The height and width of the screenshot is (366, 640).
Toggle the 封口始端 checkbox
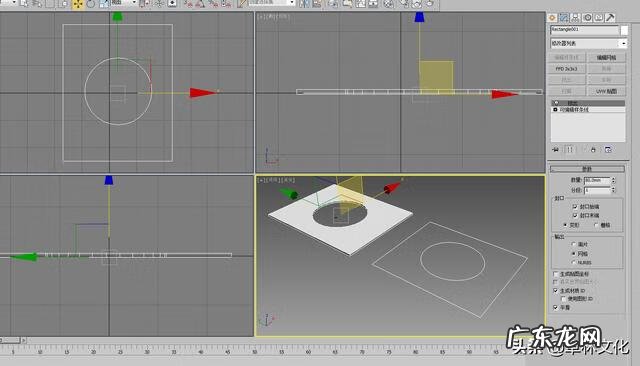point(575,207)
